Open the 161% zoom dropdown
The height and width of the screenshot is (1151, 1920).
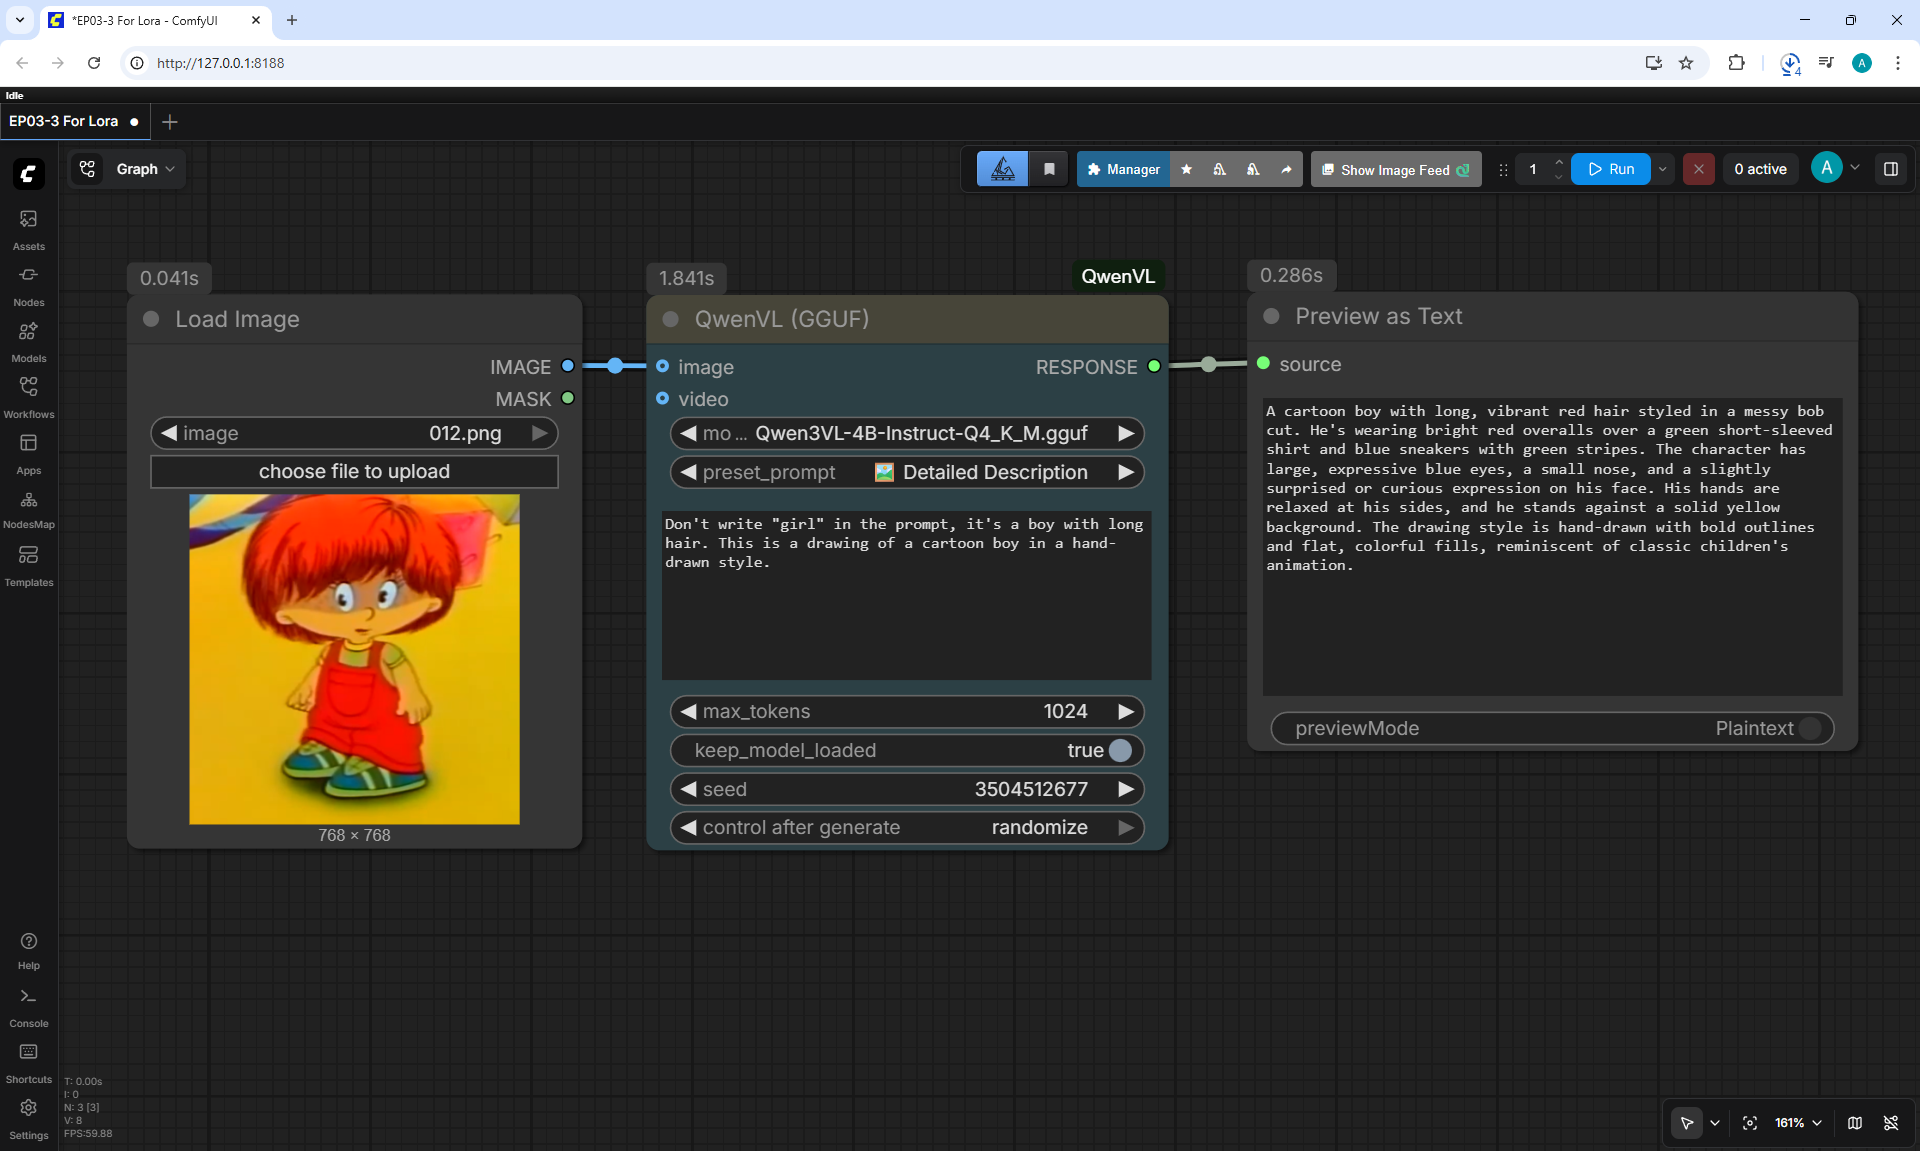coord(1798,1123)
